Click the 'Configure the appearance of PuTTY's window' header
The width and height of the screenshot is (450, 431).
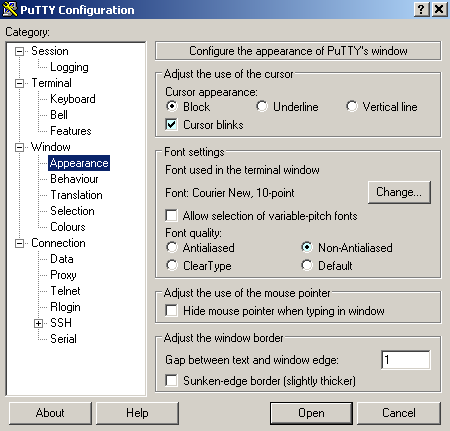pyautogui.click(x=298, y=51)
